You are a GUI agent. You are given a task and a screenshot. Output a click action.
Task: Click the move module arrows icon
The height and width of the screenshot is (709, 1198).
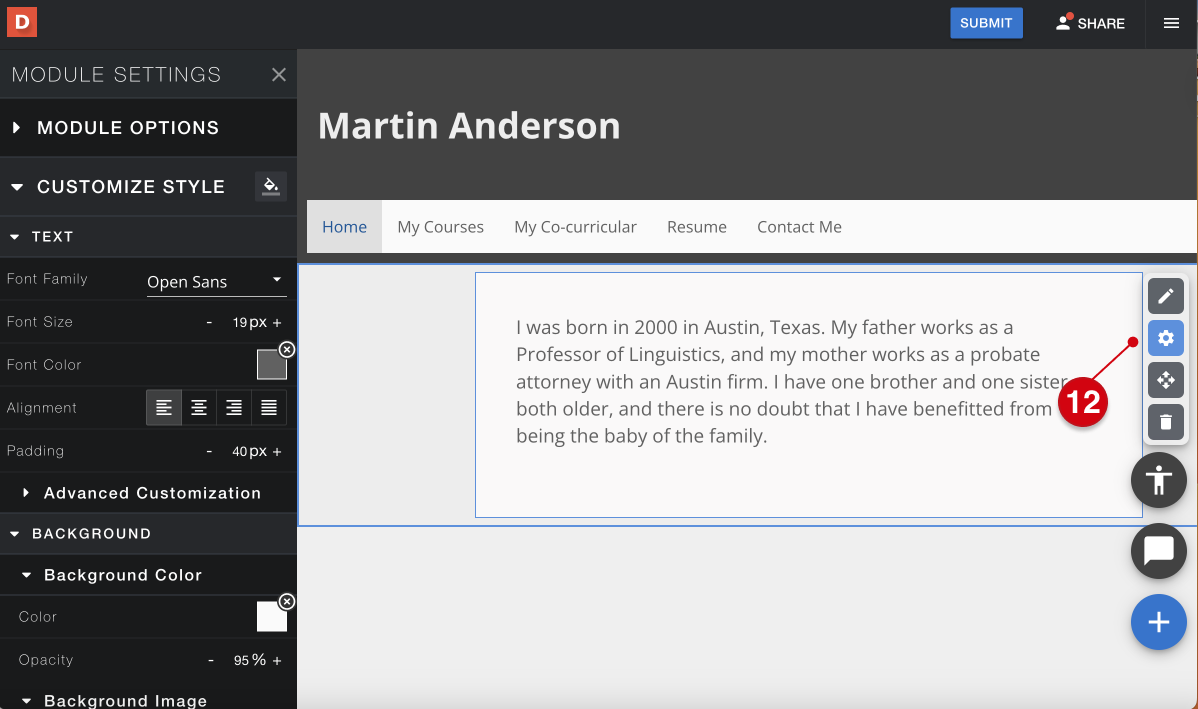point(1165,380)
